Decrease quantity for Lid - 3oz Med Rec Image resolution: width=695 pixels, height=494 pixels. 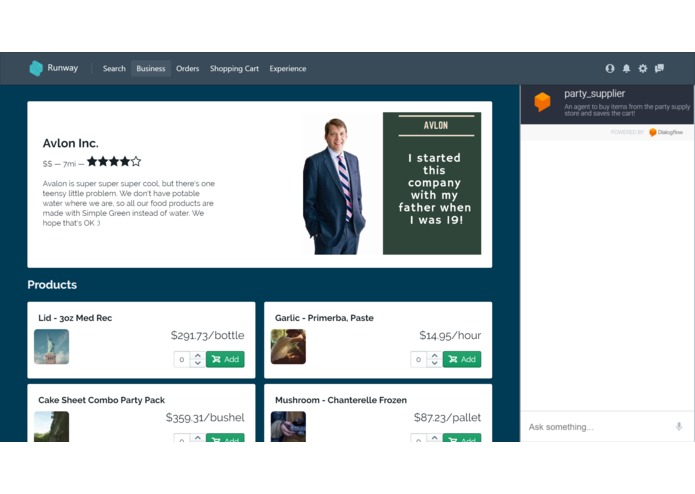pos(198,363)
